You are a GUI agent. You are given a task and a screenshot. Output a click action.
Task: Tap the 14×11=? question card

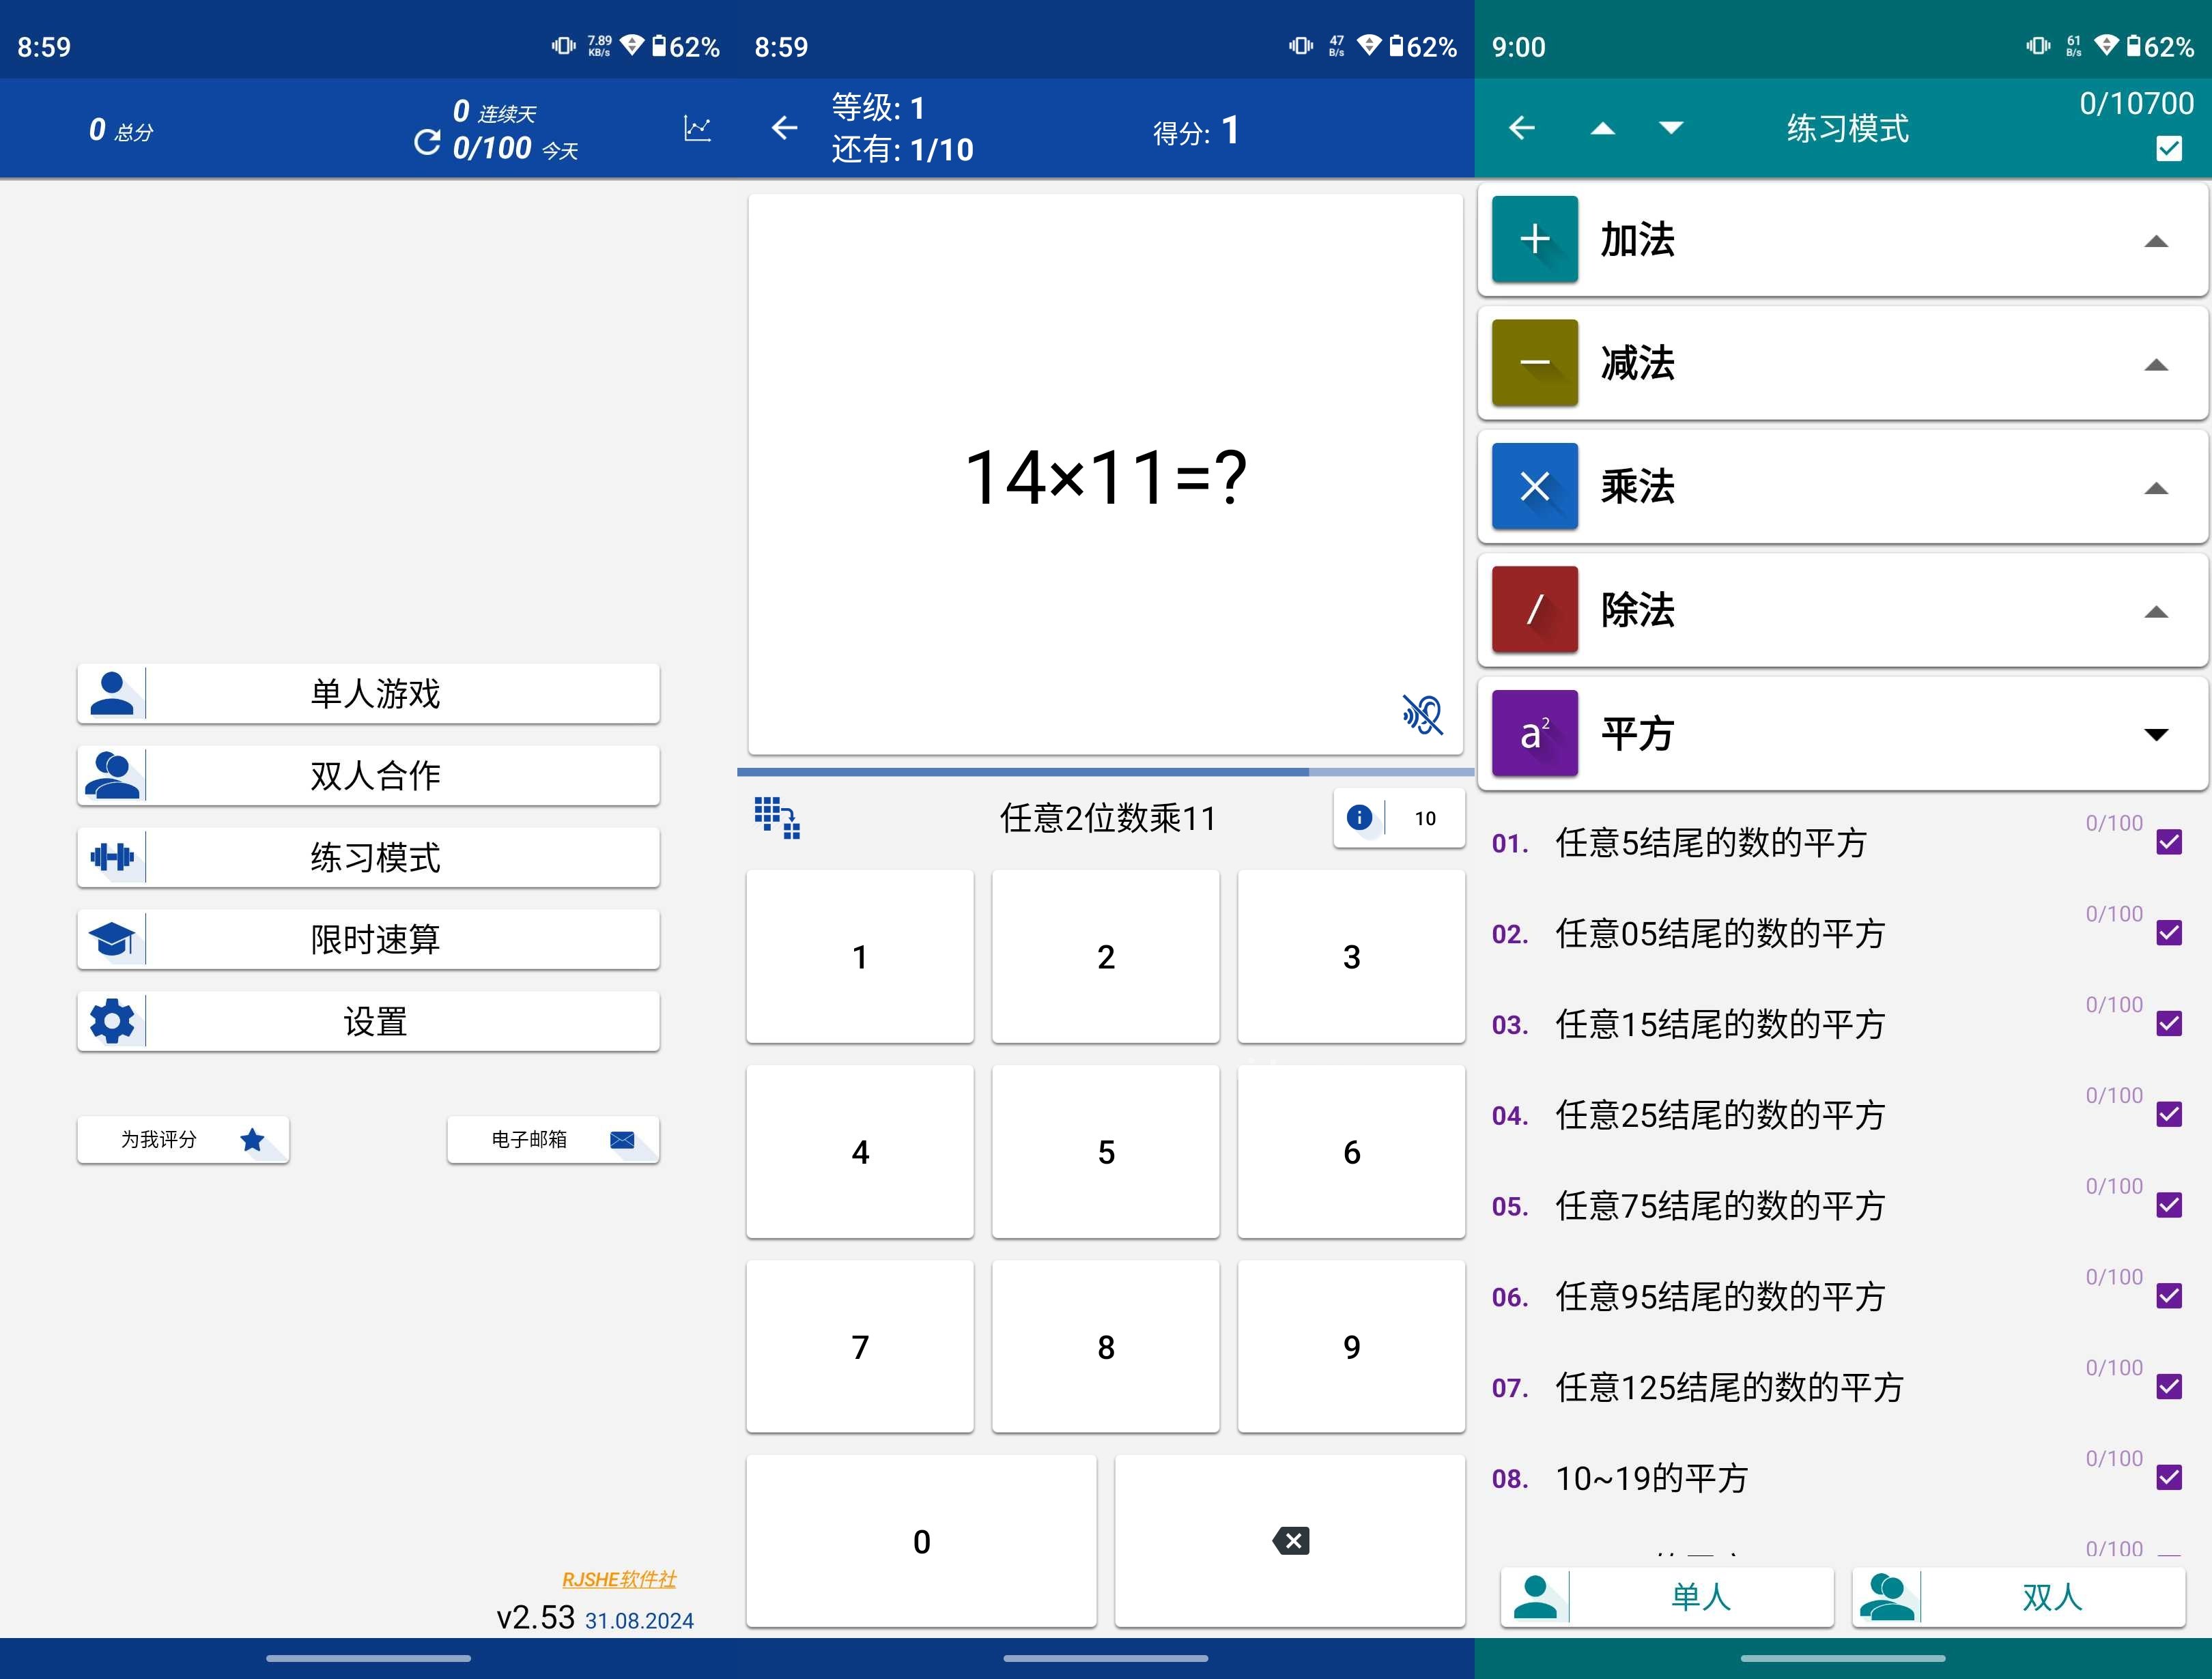(x=1105, y=474)
